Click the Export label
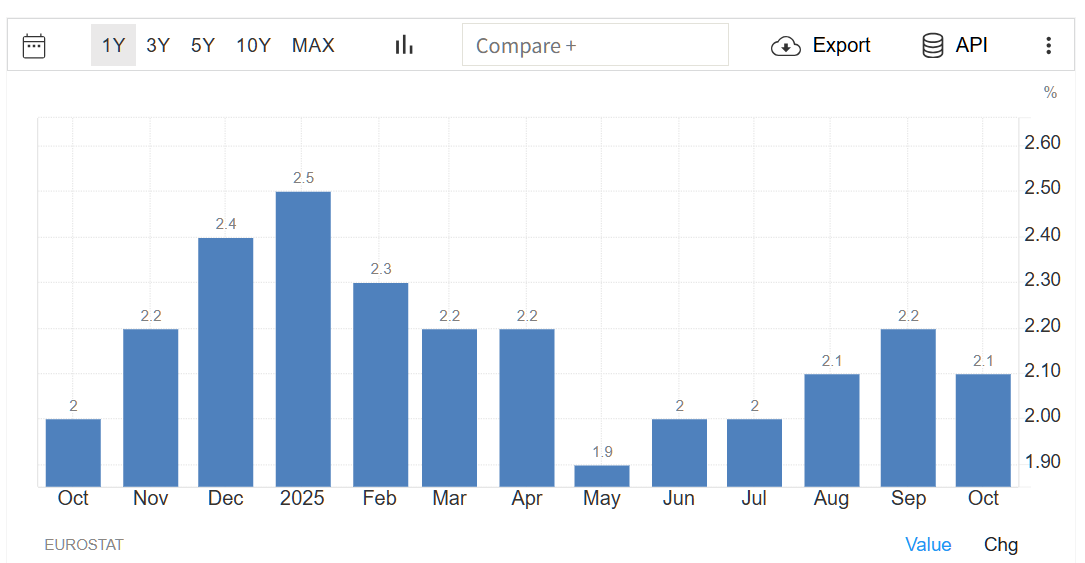The width and height of the screenshot is (1085, 563). click(841, 45)
